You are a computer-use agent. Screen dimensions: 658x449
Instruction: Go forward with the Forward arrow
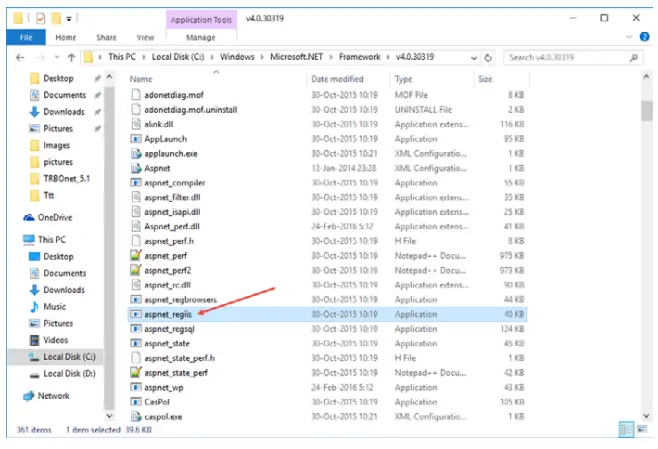(40, 57)
